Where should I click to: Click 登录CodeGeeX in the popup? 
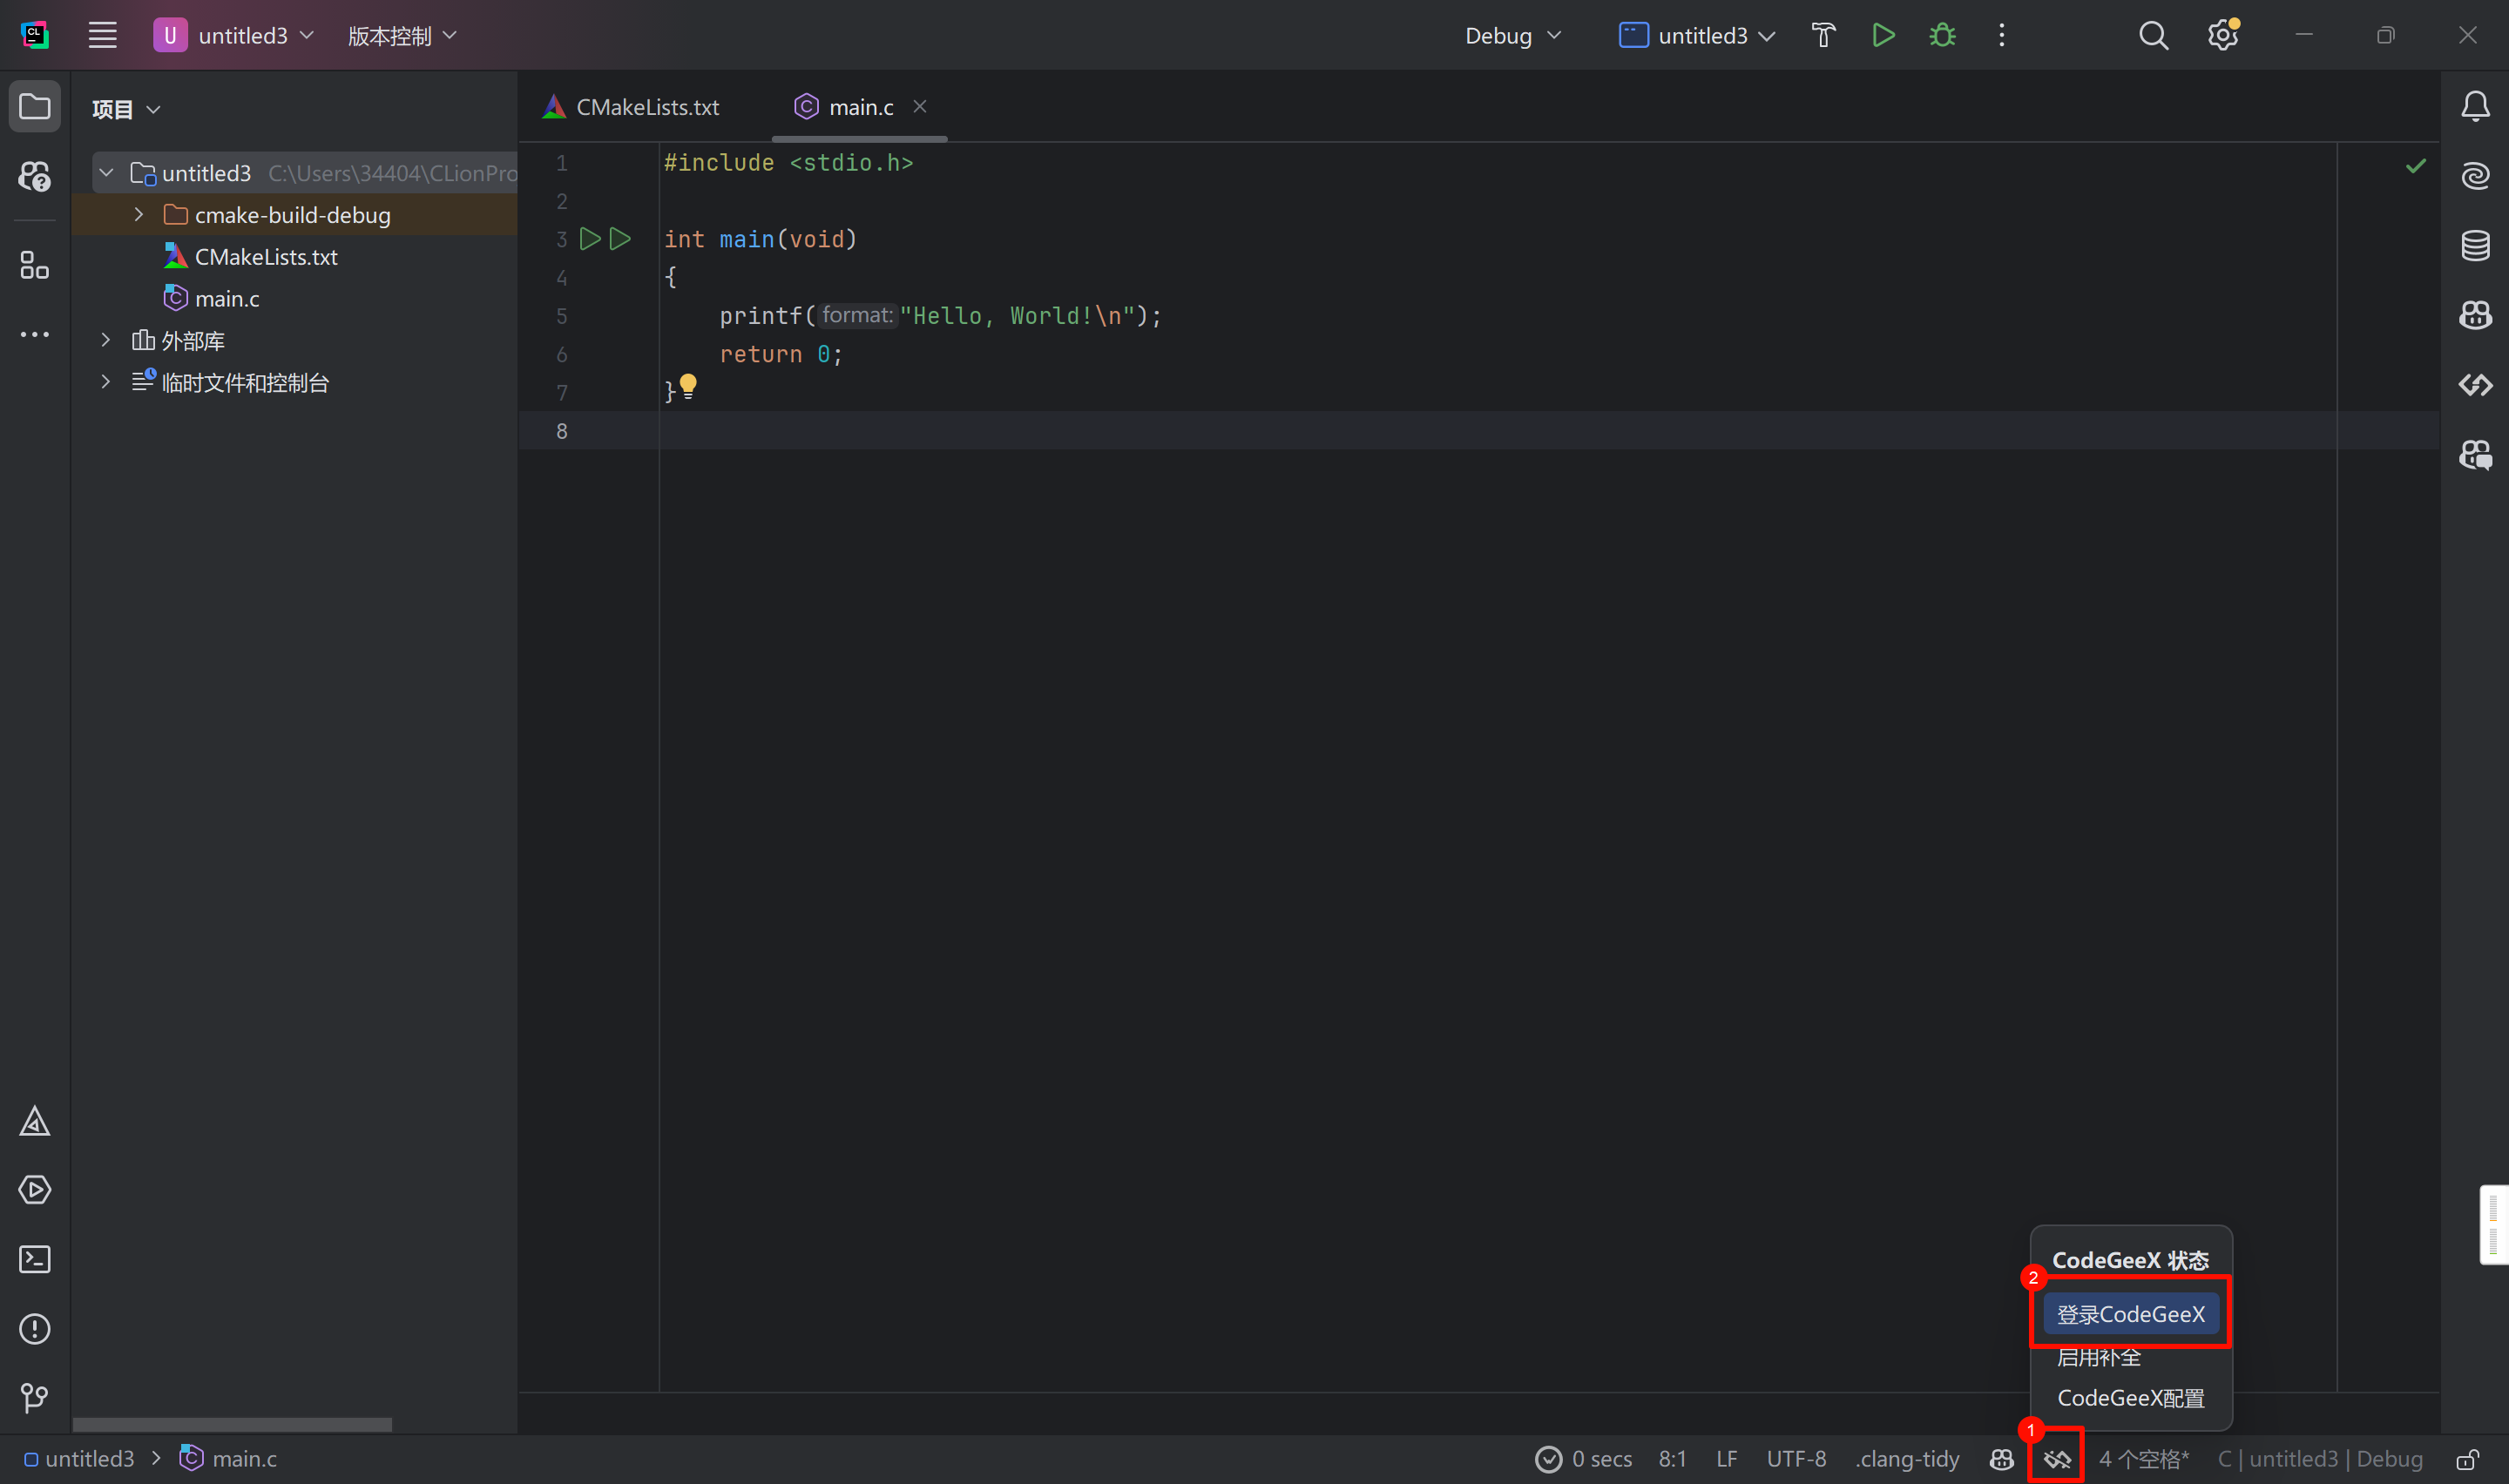(2130, 1314)
